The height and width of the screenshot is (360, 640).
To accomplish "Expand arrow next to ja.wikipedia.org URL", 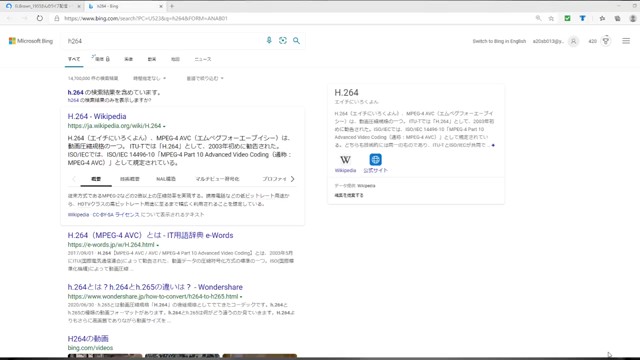I will (x=164, y=127).
